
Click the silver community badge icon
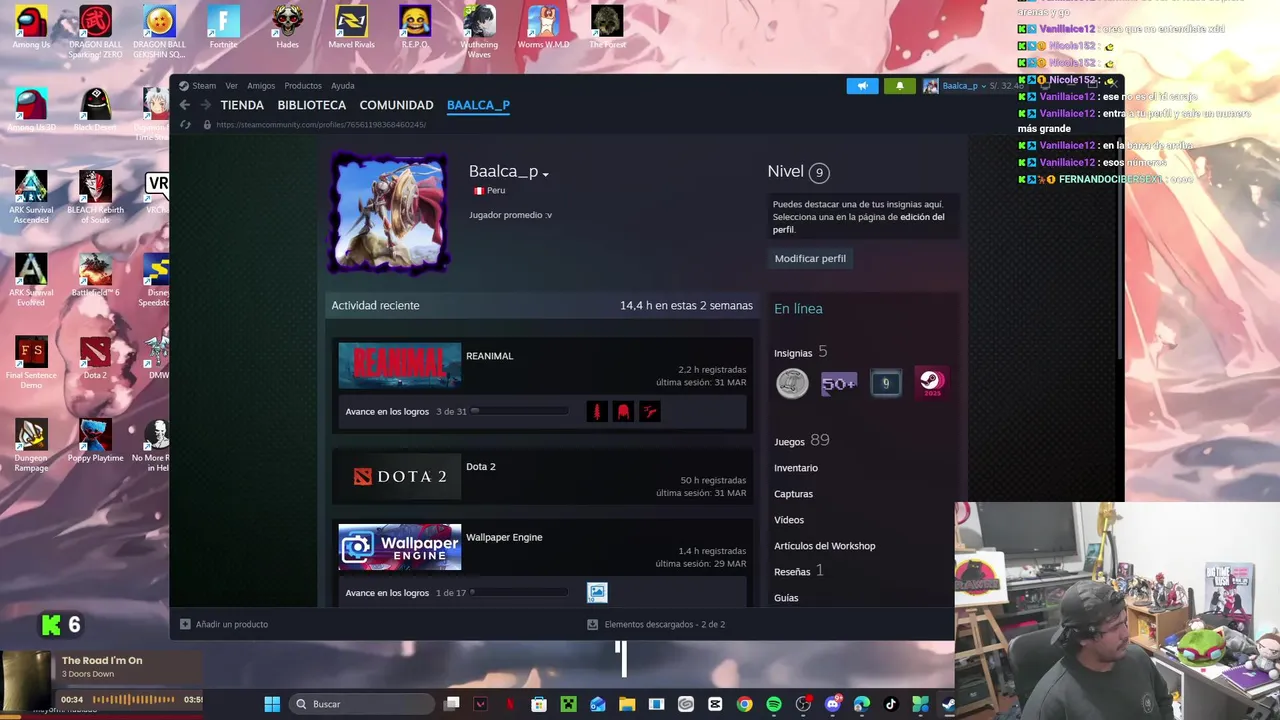click(x=792, y=383)
